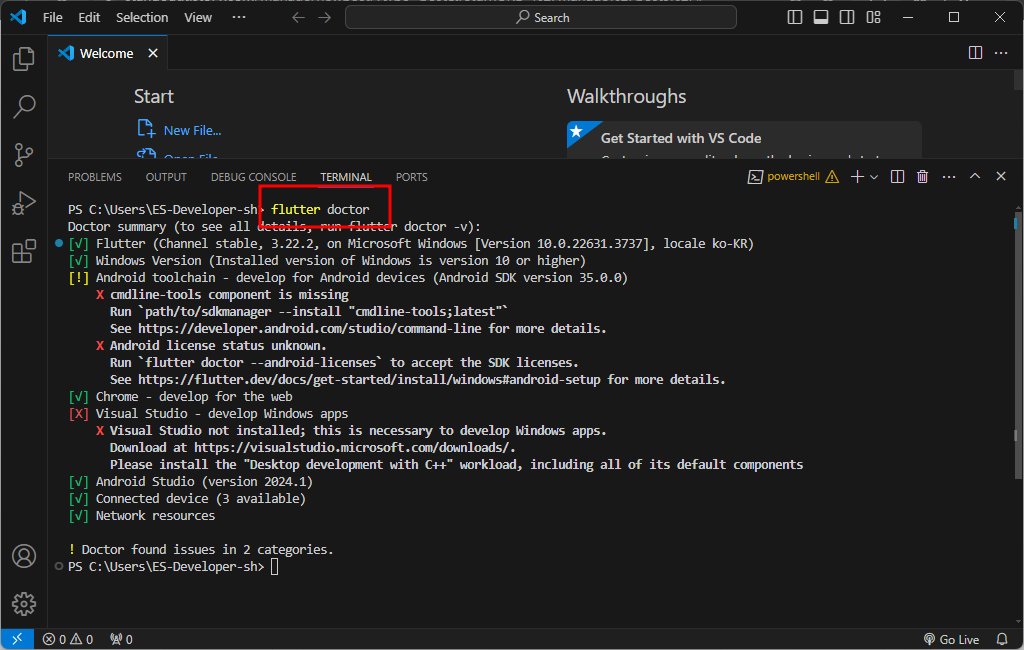1024x650 pixels.
Task: Go forward with the right arrow
Action: pos(325,18)
